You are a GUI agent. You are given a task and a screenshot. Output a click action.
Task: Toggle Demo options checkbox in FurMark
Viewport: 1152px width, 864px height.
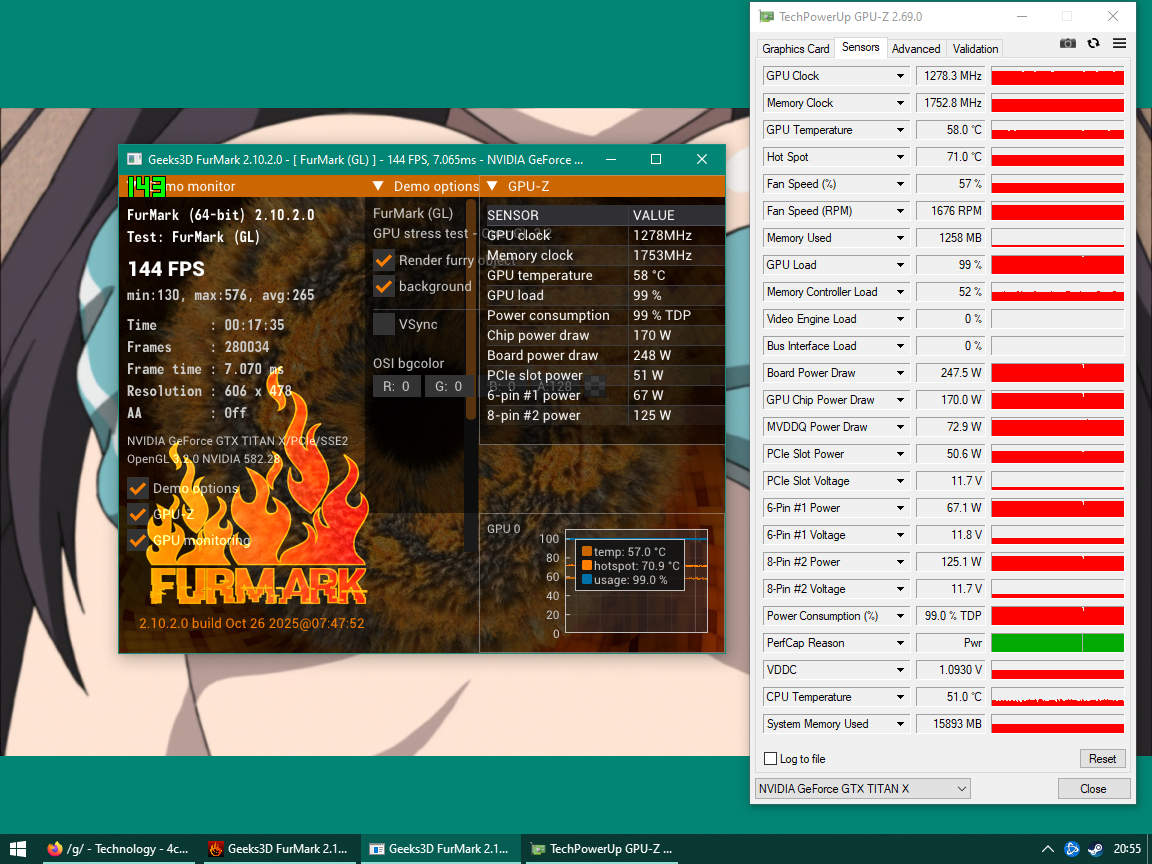(x=137, y=488)
